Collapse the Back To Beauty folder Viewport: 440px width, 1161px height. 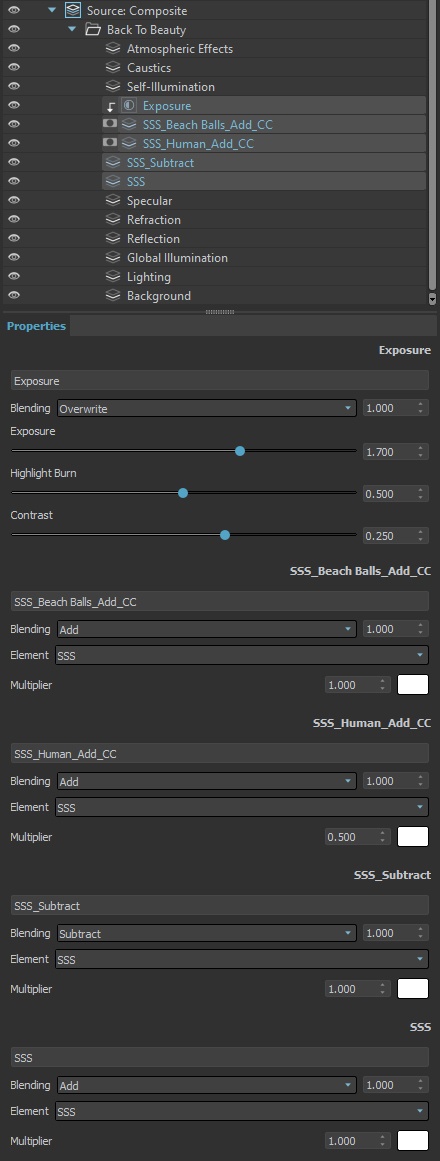click(x=72, y=30)
